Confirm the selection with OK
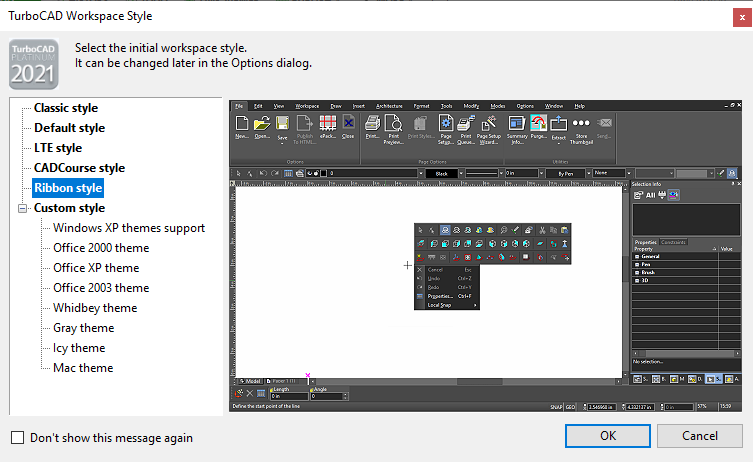 607,436
